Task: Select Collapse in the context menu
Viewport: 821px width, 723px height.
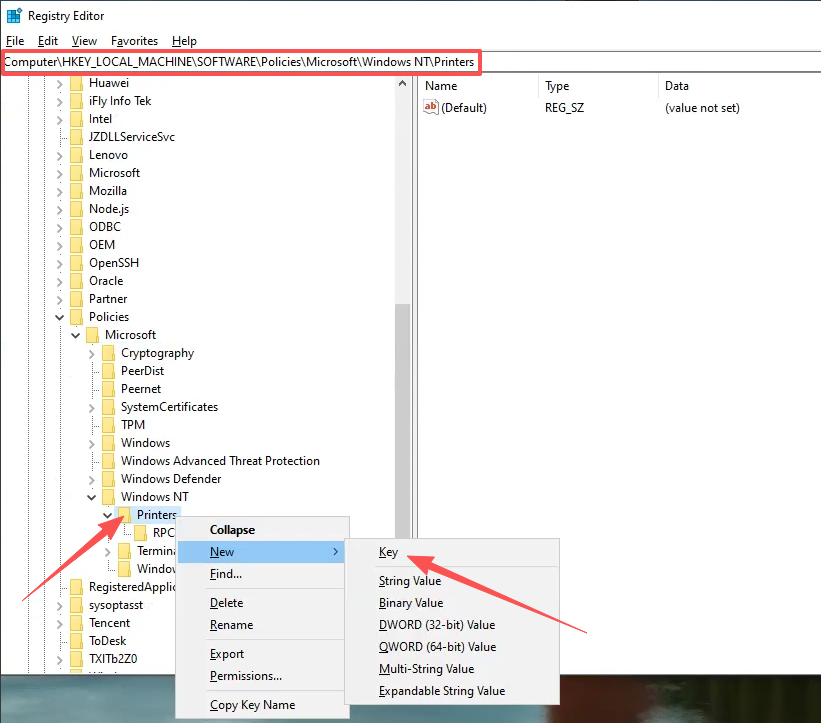Action: [x=262, y=530]
